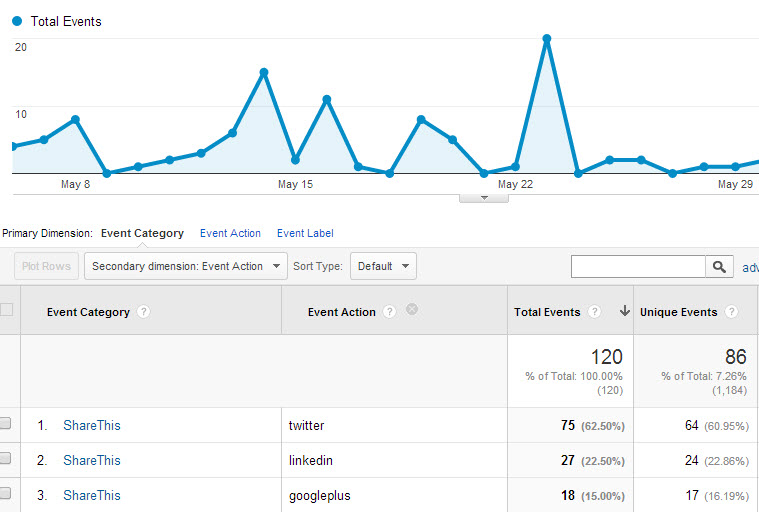Click help icon next to Unique Events
Viewport: 759px width, 512px height.
point(732,312)
